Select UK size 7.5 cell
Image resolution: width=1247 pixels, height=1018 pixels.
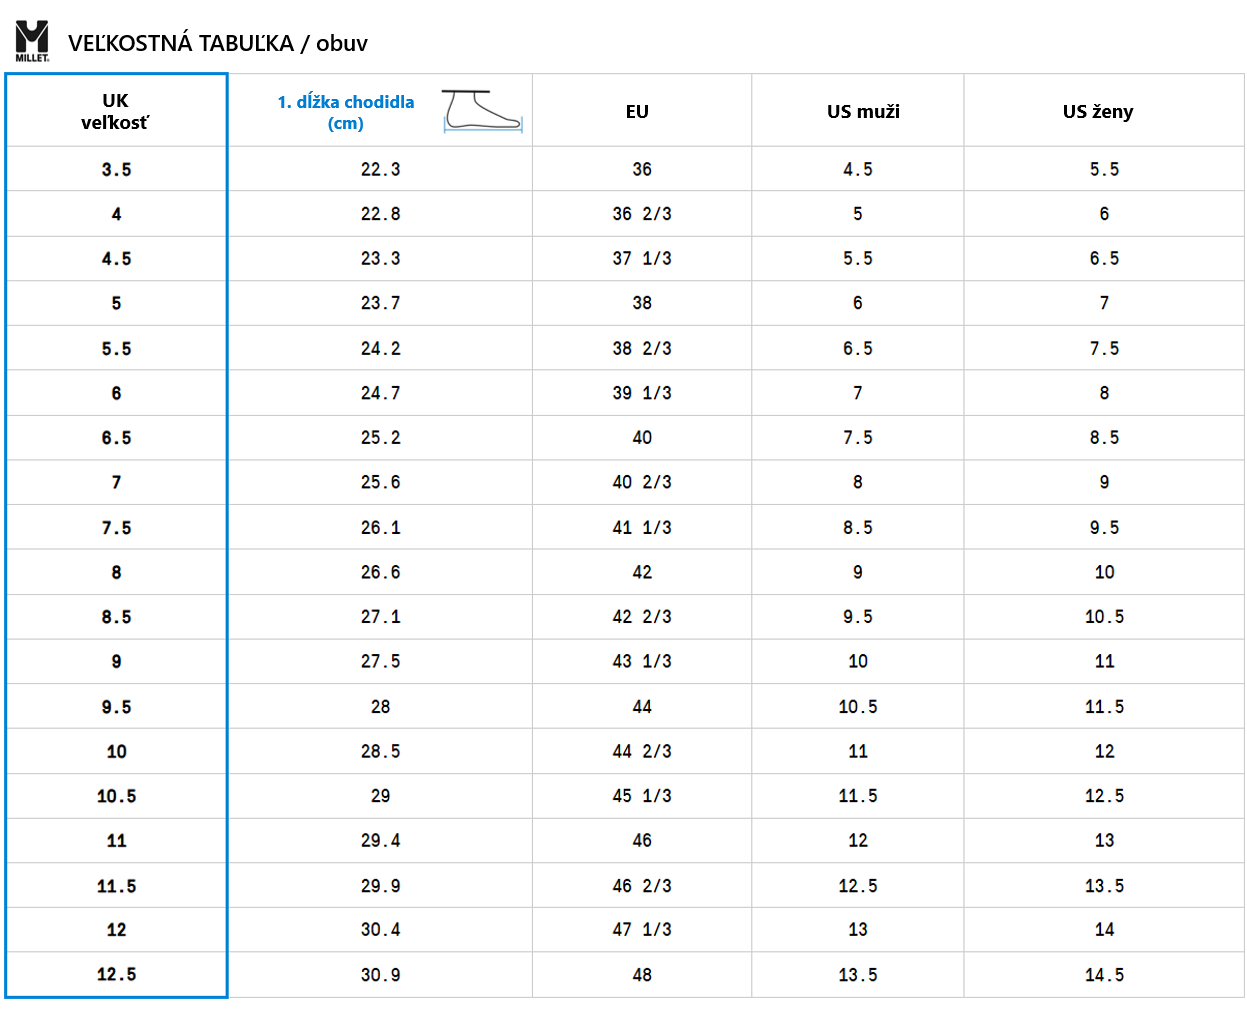tap(116, 528)
